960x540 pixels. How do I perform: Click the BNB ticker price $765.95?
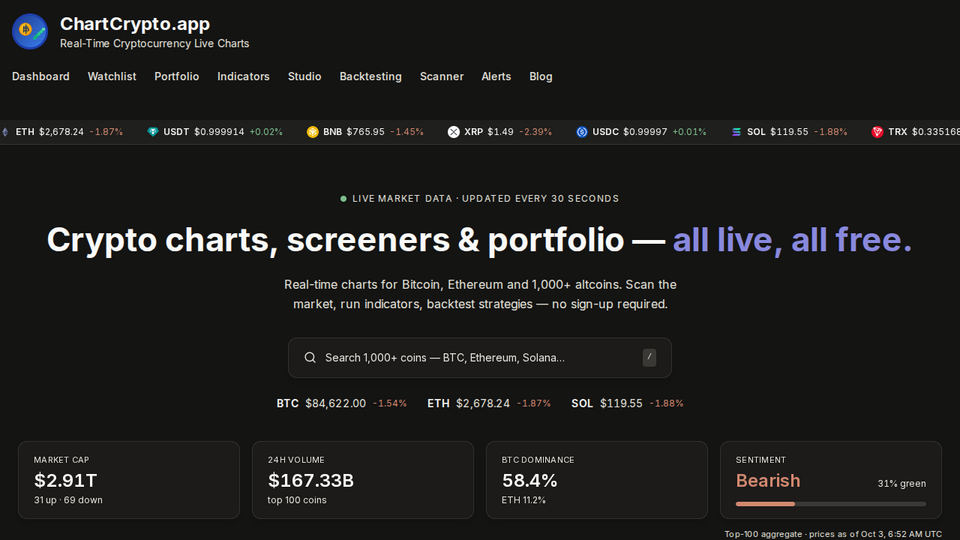[x=366, y=132]
